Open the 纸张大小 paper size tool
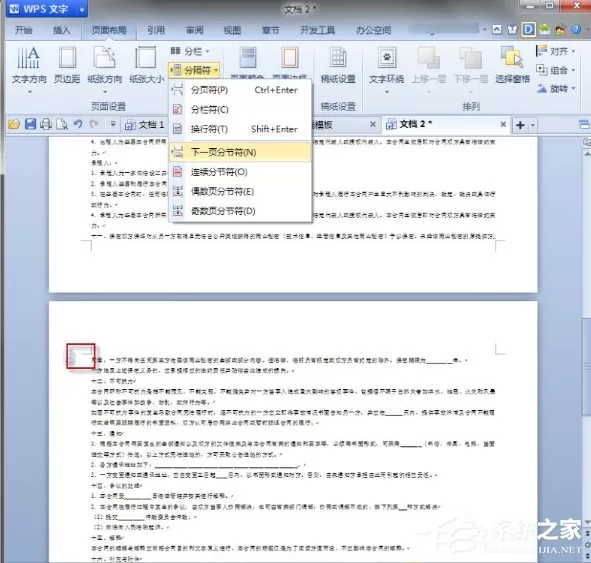Image resolution: width=591 pixels, height=563 pixels. point(146,64)
